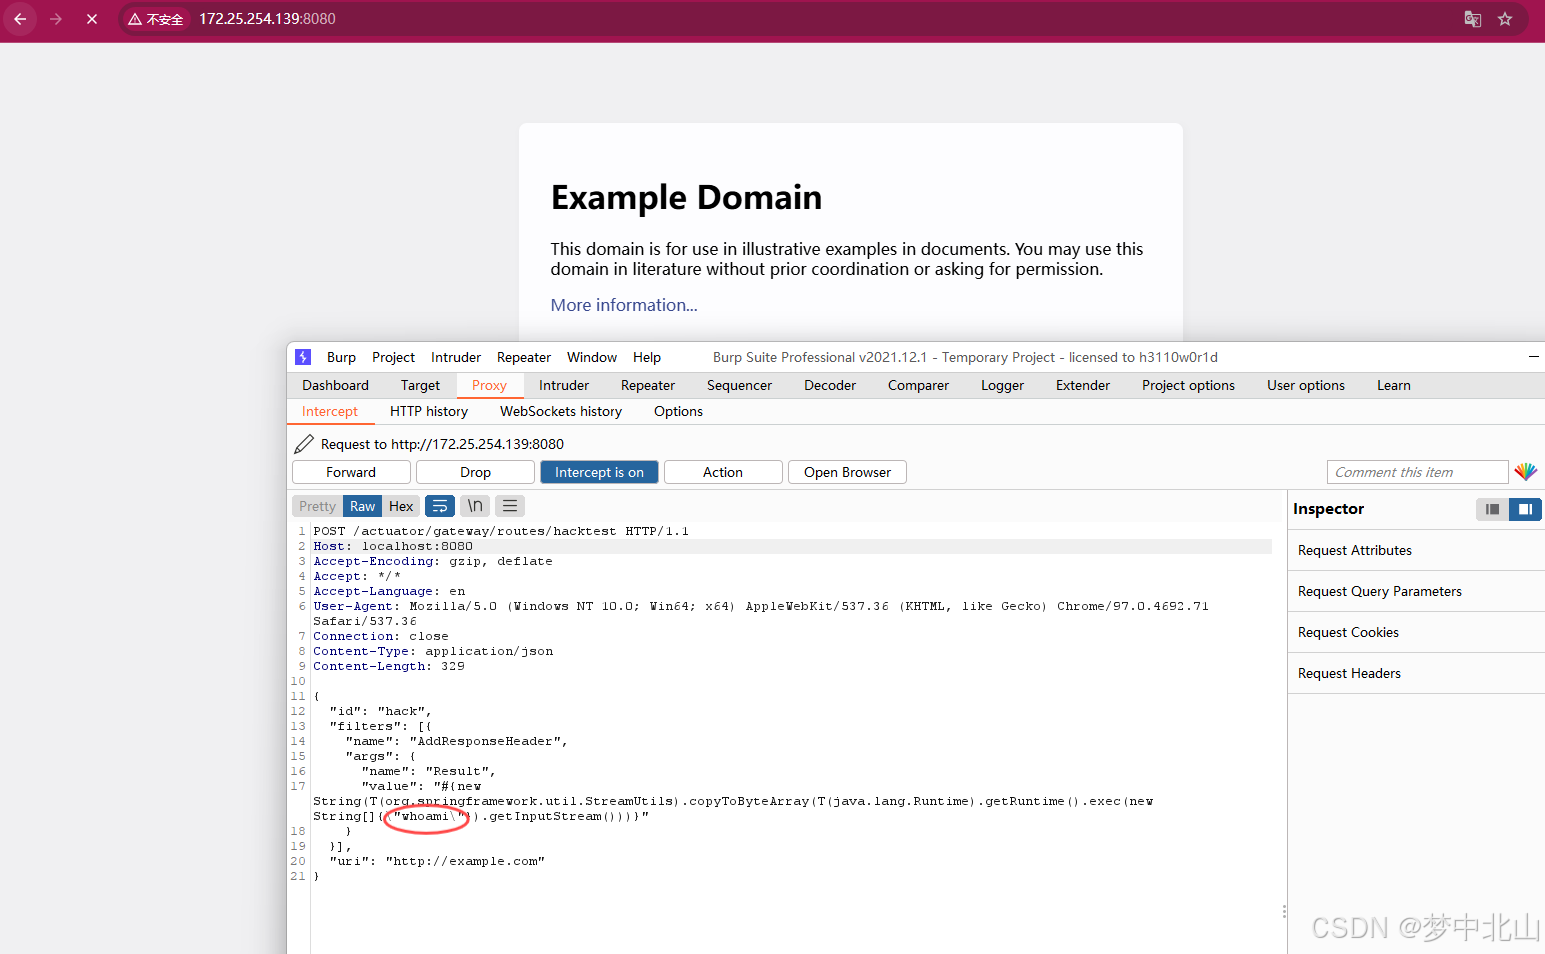1545x954 pixels.
Task: Stop page loading with the X icon
Action: (92, 19)
